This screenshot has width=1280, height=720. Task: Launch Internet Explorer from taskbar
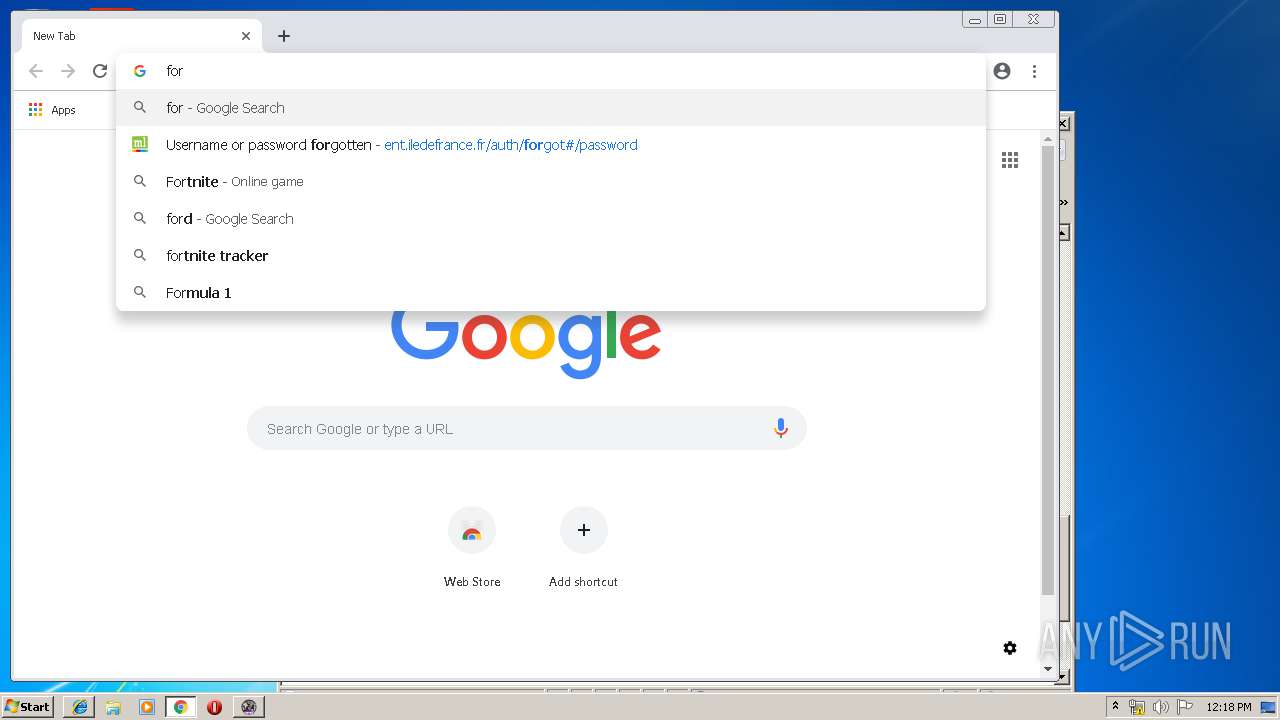click(79, 707)
